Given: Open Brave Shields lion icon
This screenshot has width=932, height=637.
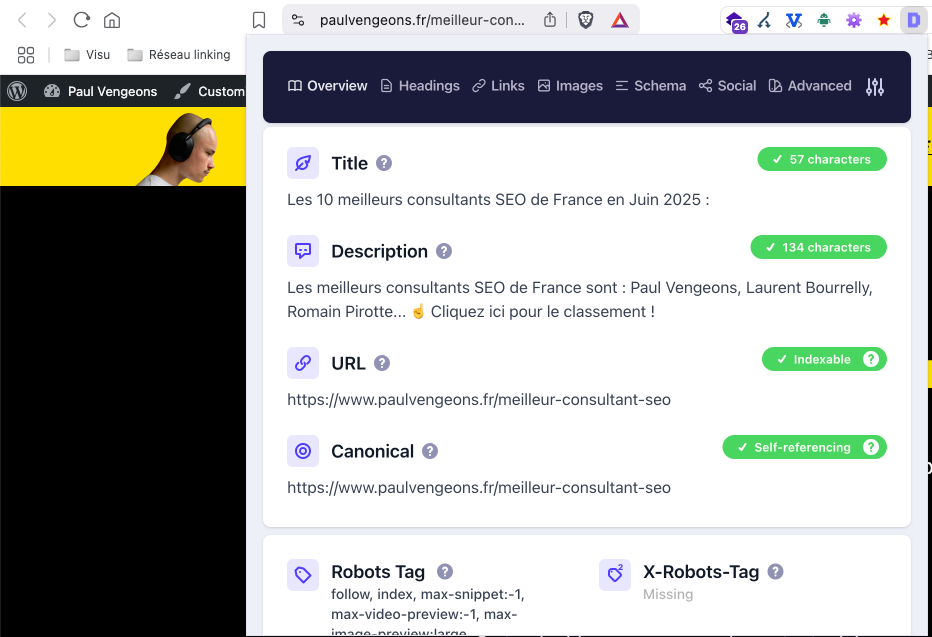Looking at the screenshot, I should click(x=585, y=20).
